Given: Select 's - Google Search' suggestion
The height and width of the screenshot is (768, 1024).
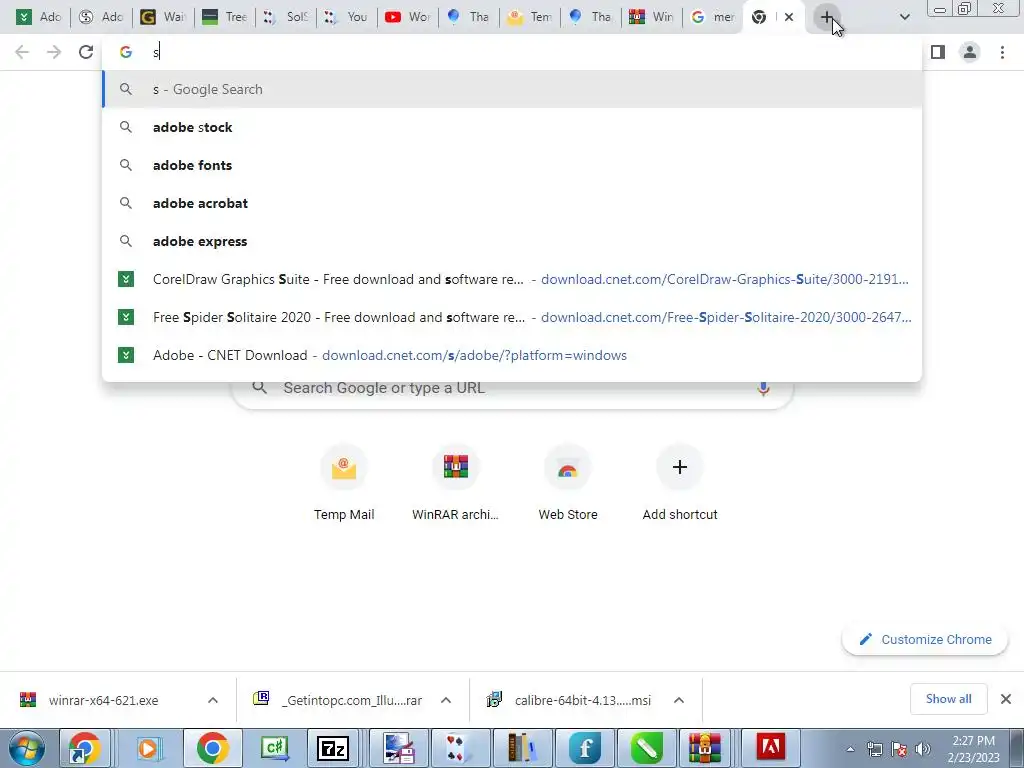Looking at the screenshot, I should (512, 89).
